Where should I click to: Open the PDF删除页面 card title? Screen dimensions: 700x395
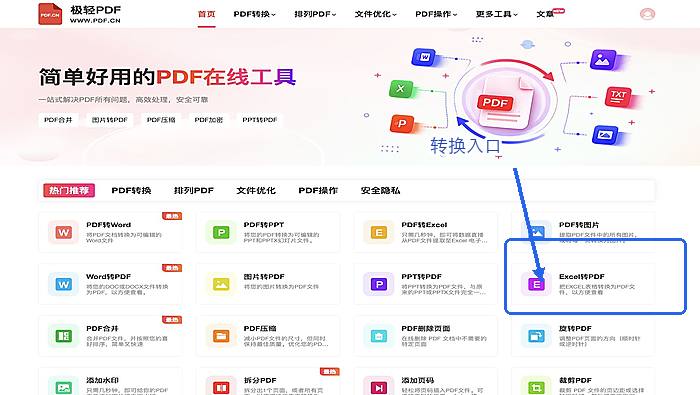point(425,328)
